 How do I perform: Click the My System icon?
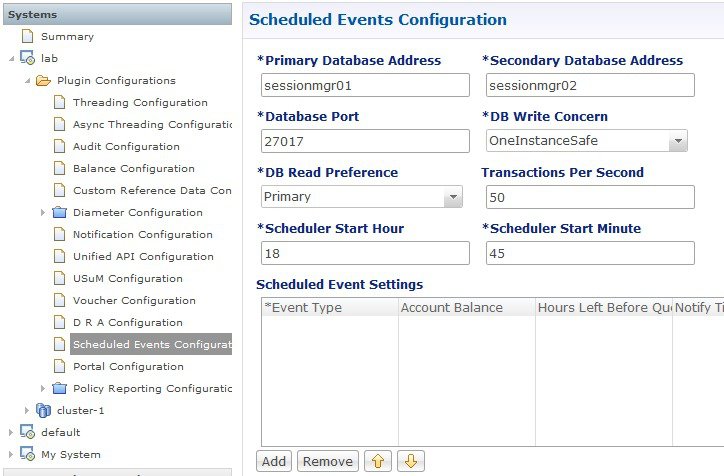click(27, 454)
